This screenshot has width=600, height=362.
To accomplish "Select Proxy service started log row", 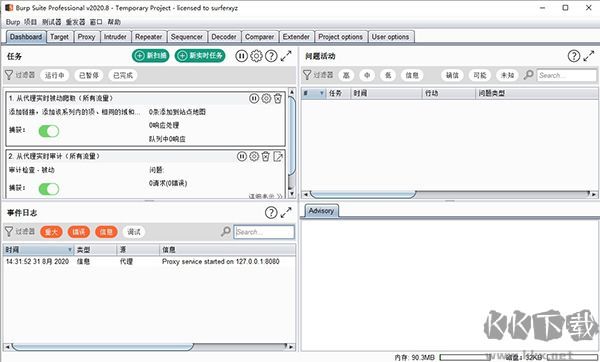I will pyautogui.click(x=149, y=261).
